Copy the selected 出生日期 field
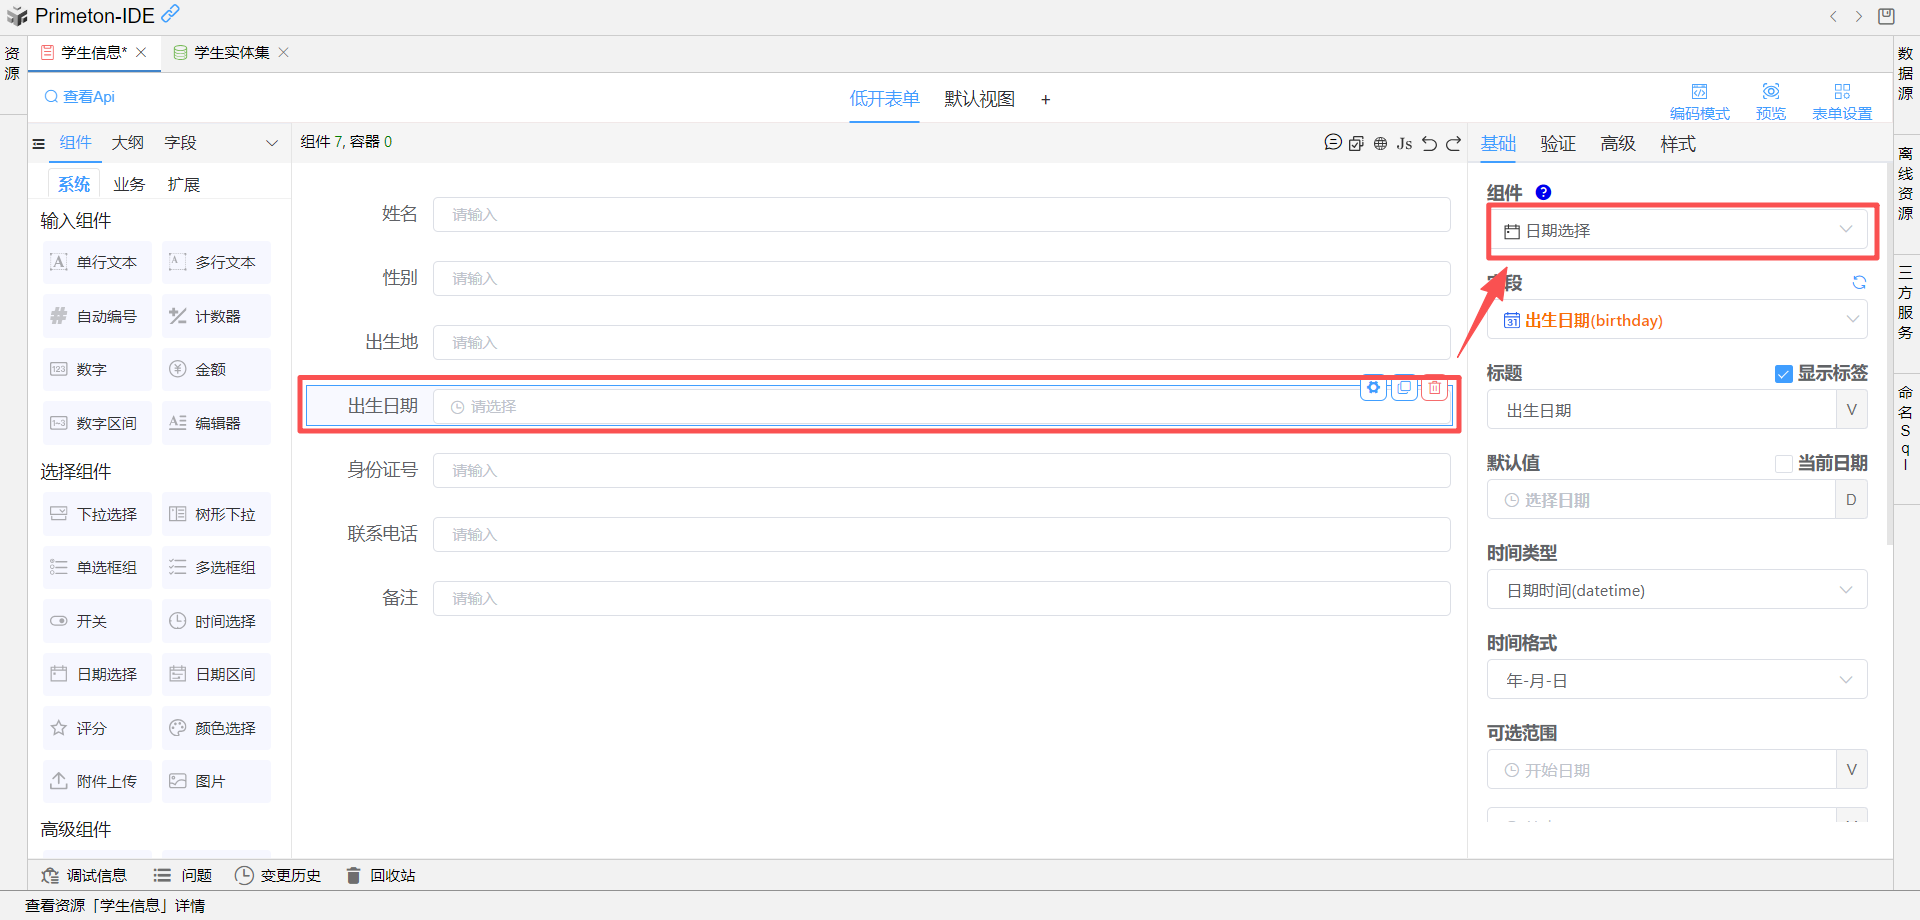Image resolution: width=1920 pixels, height=920 pixels. click(1404, 388)
